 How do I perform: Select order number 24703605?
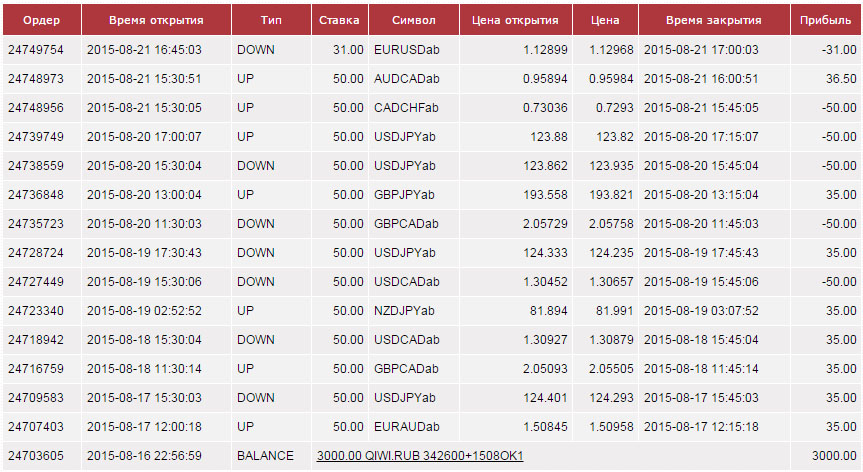pos(35,456)
